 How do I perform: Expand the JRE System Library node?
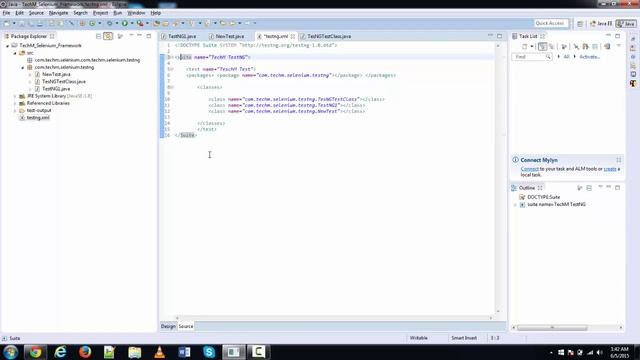point(15,96)
